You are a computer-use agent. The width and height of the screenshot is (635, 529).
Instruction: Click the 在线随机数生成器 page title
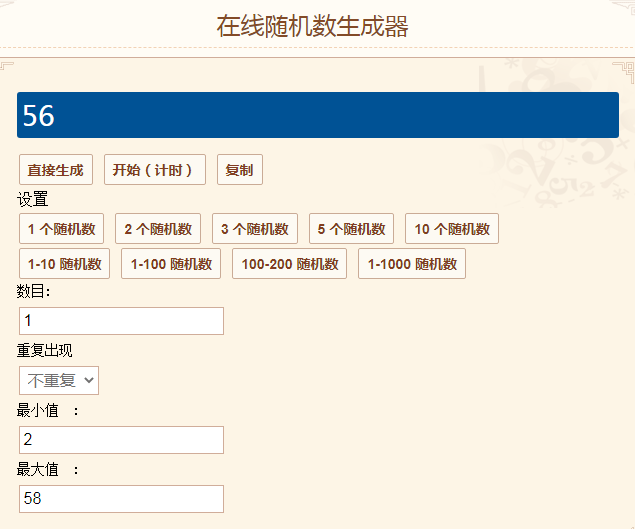312,26
